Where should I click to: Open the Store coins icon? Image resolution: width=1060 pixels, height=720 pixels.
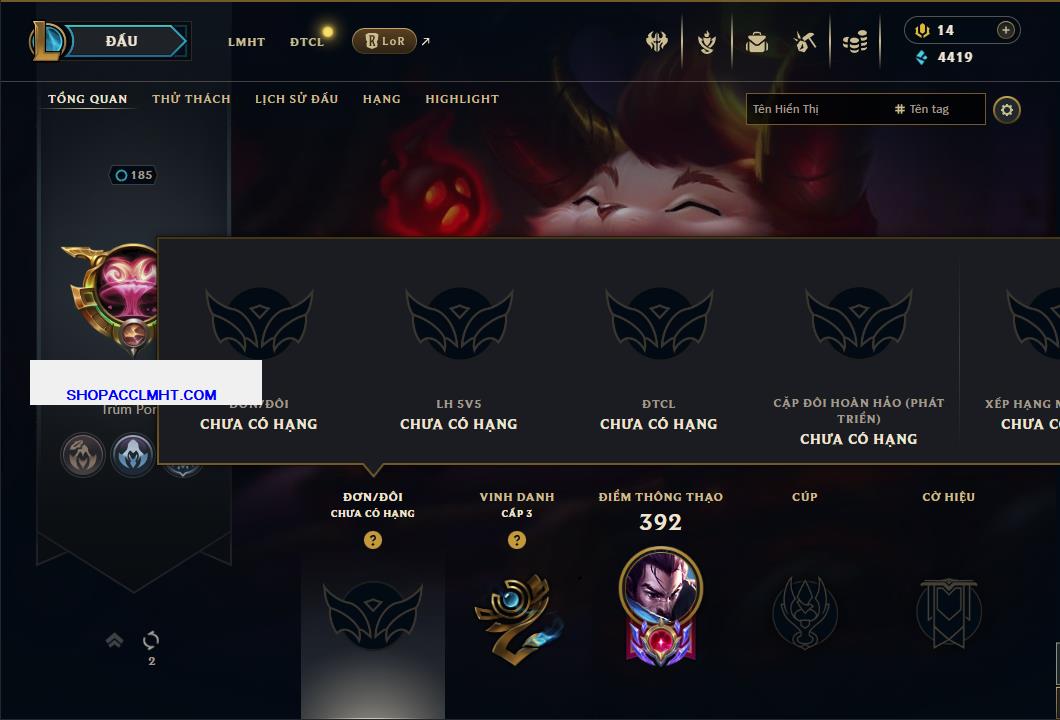(x=854, y=42)
